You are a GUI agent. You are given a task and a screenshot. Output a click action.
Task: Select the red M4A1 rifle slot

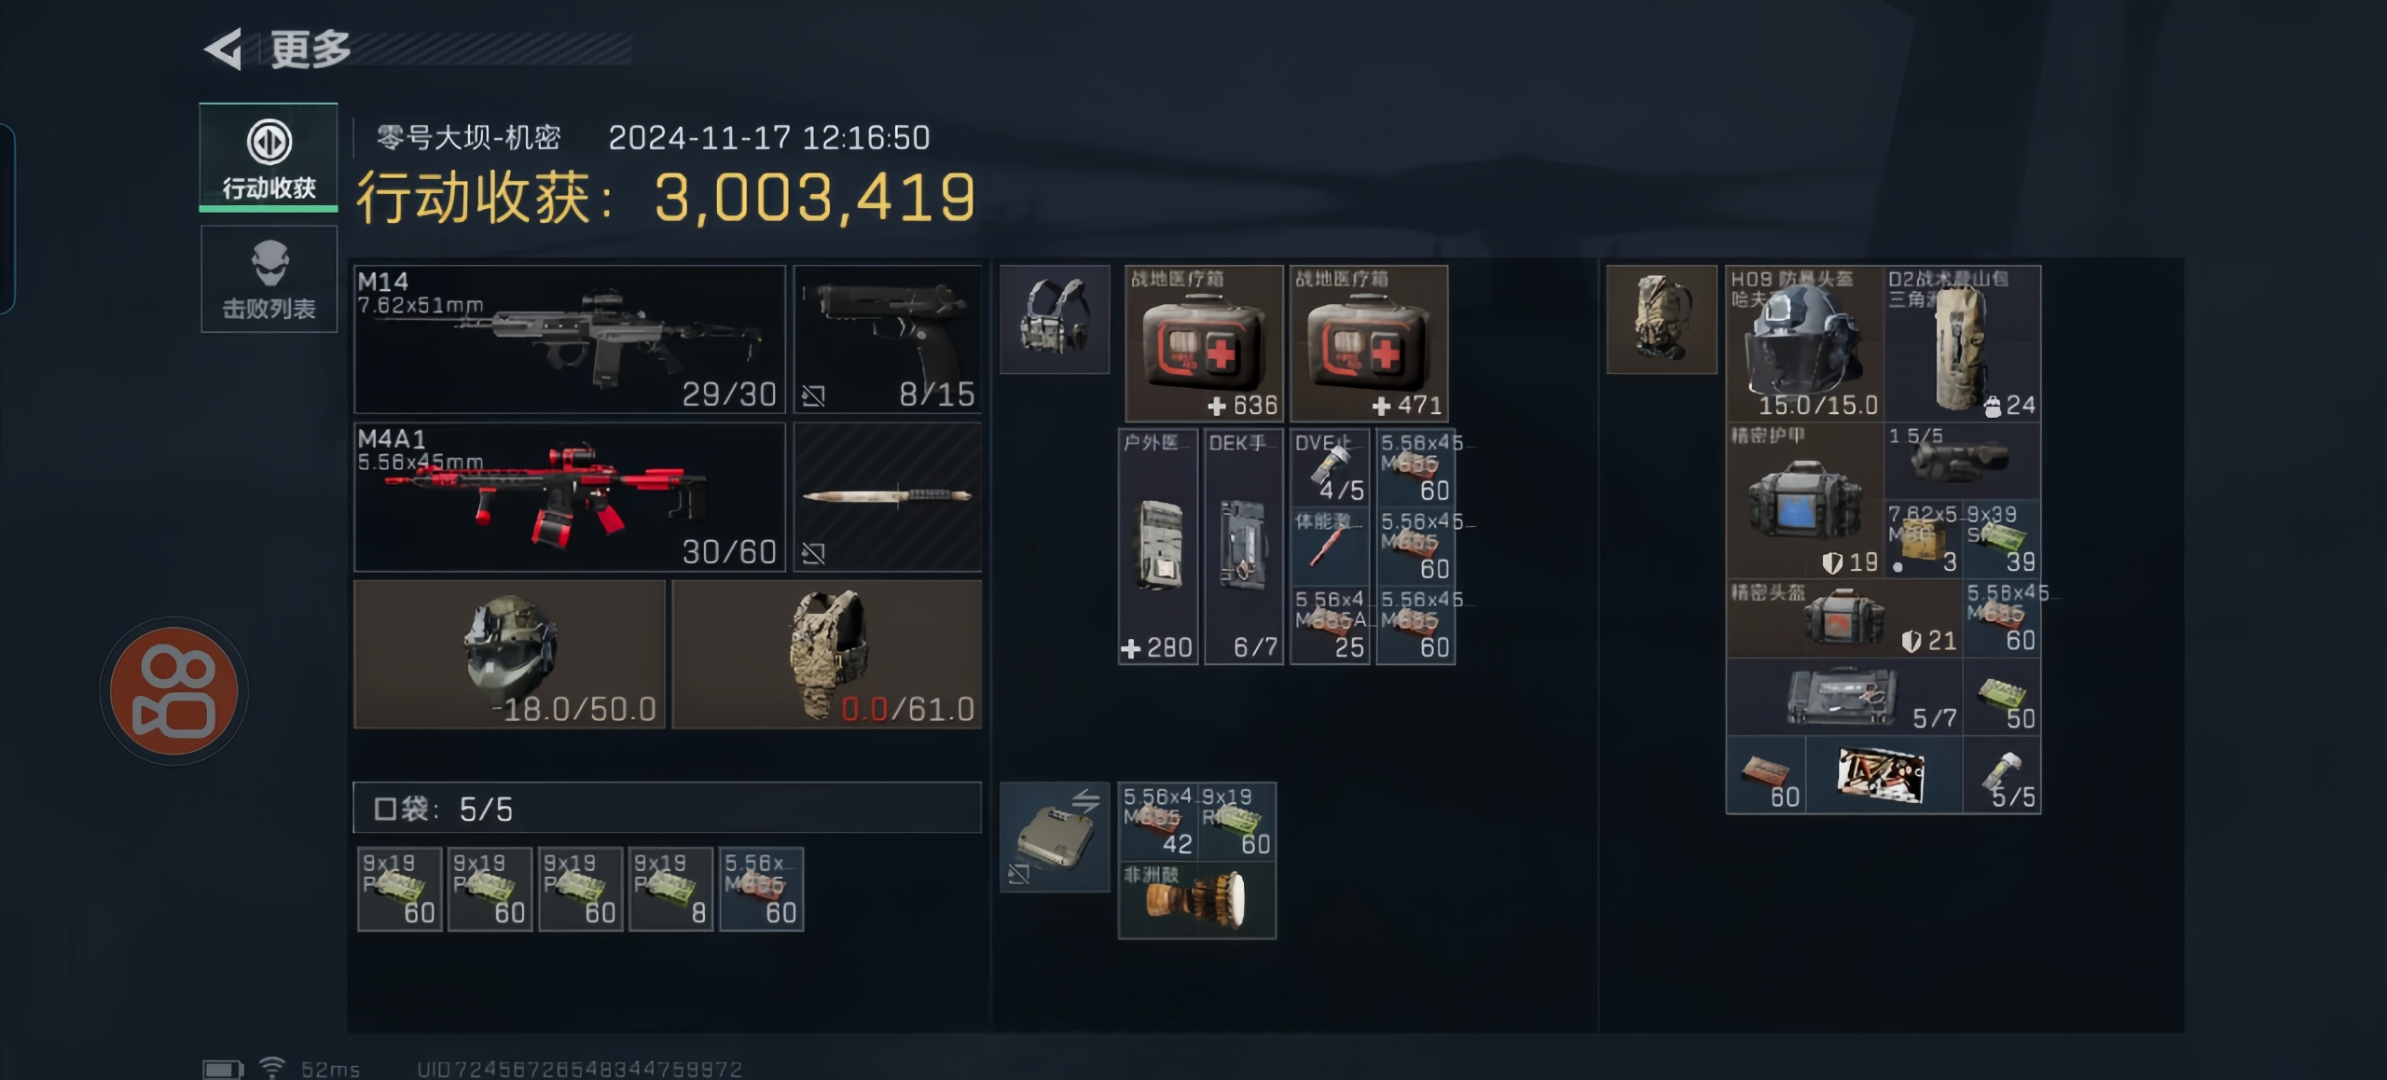(x=569, y=497)
